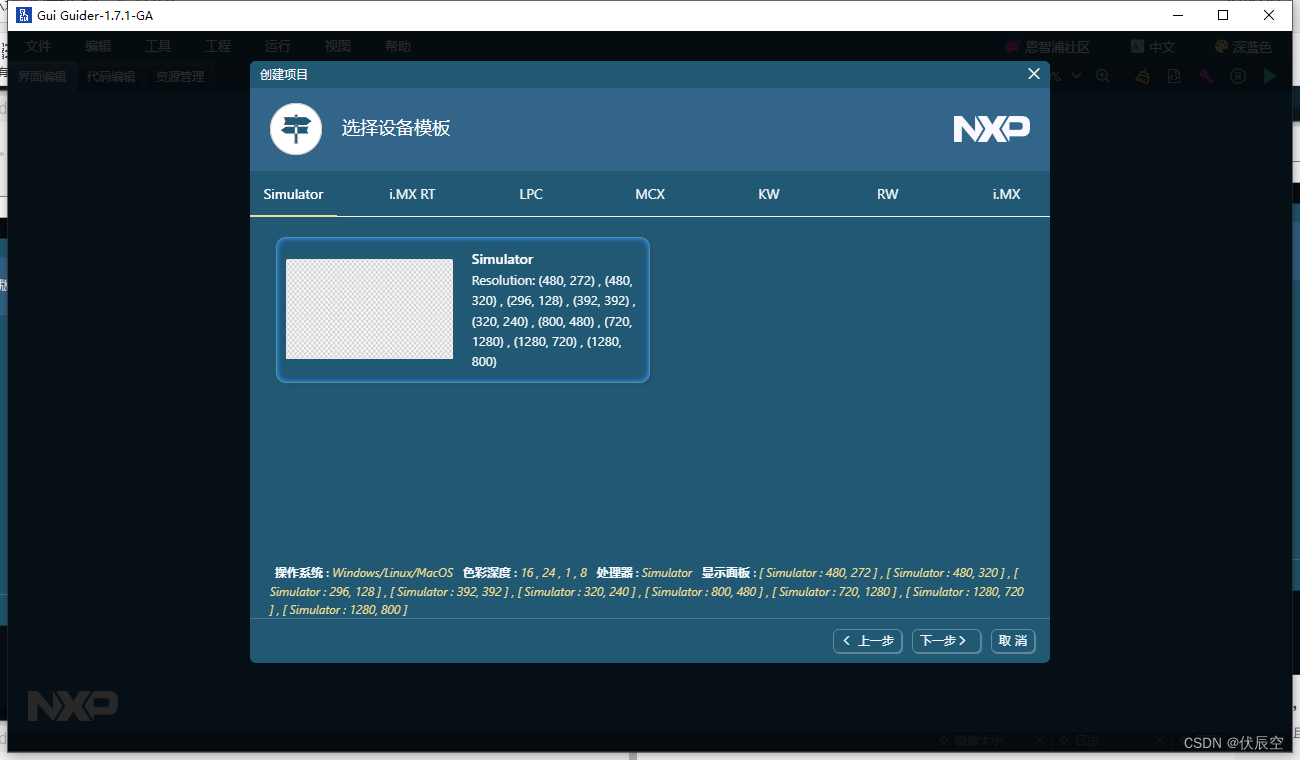Click the Simulator preview thumbnail

(369, 309)
